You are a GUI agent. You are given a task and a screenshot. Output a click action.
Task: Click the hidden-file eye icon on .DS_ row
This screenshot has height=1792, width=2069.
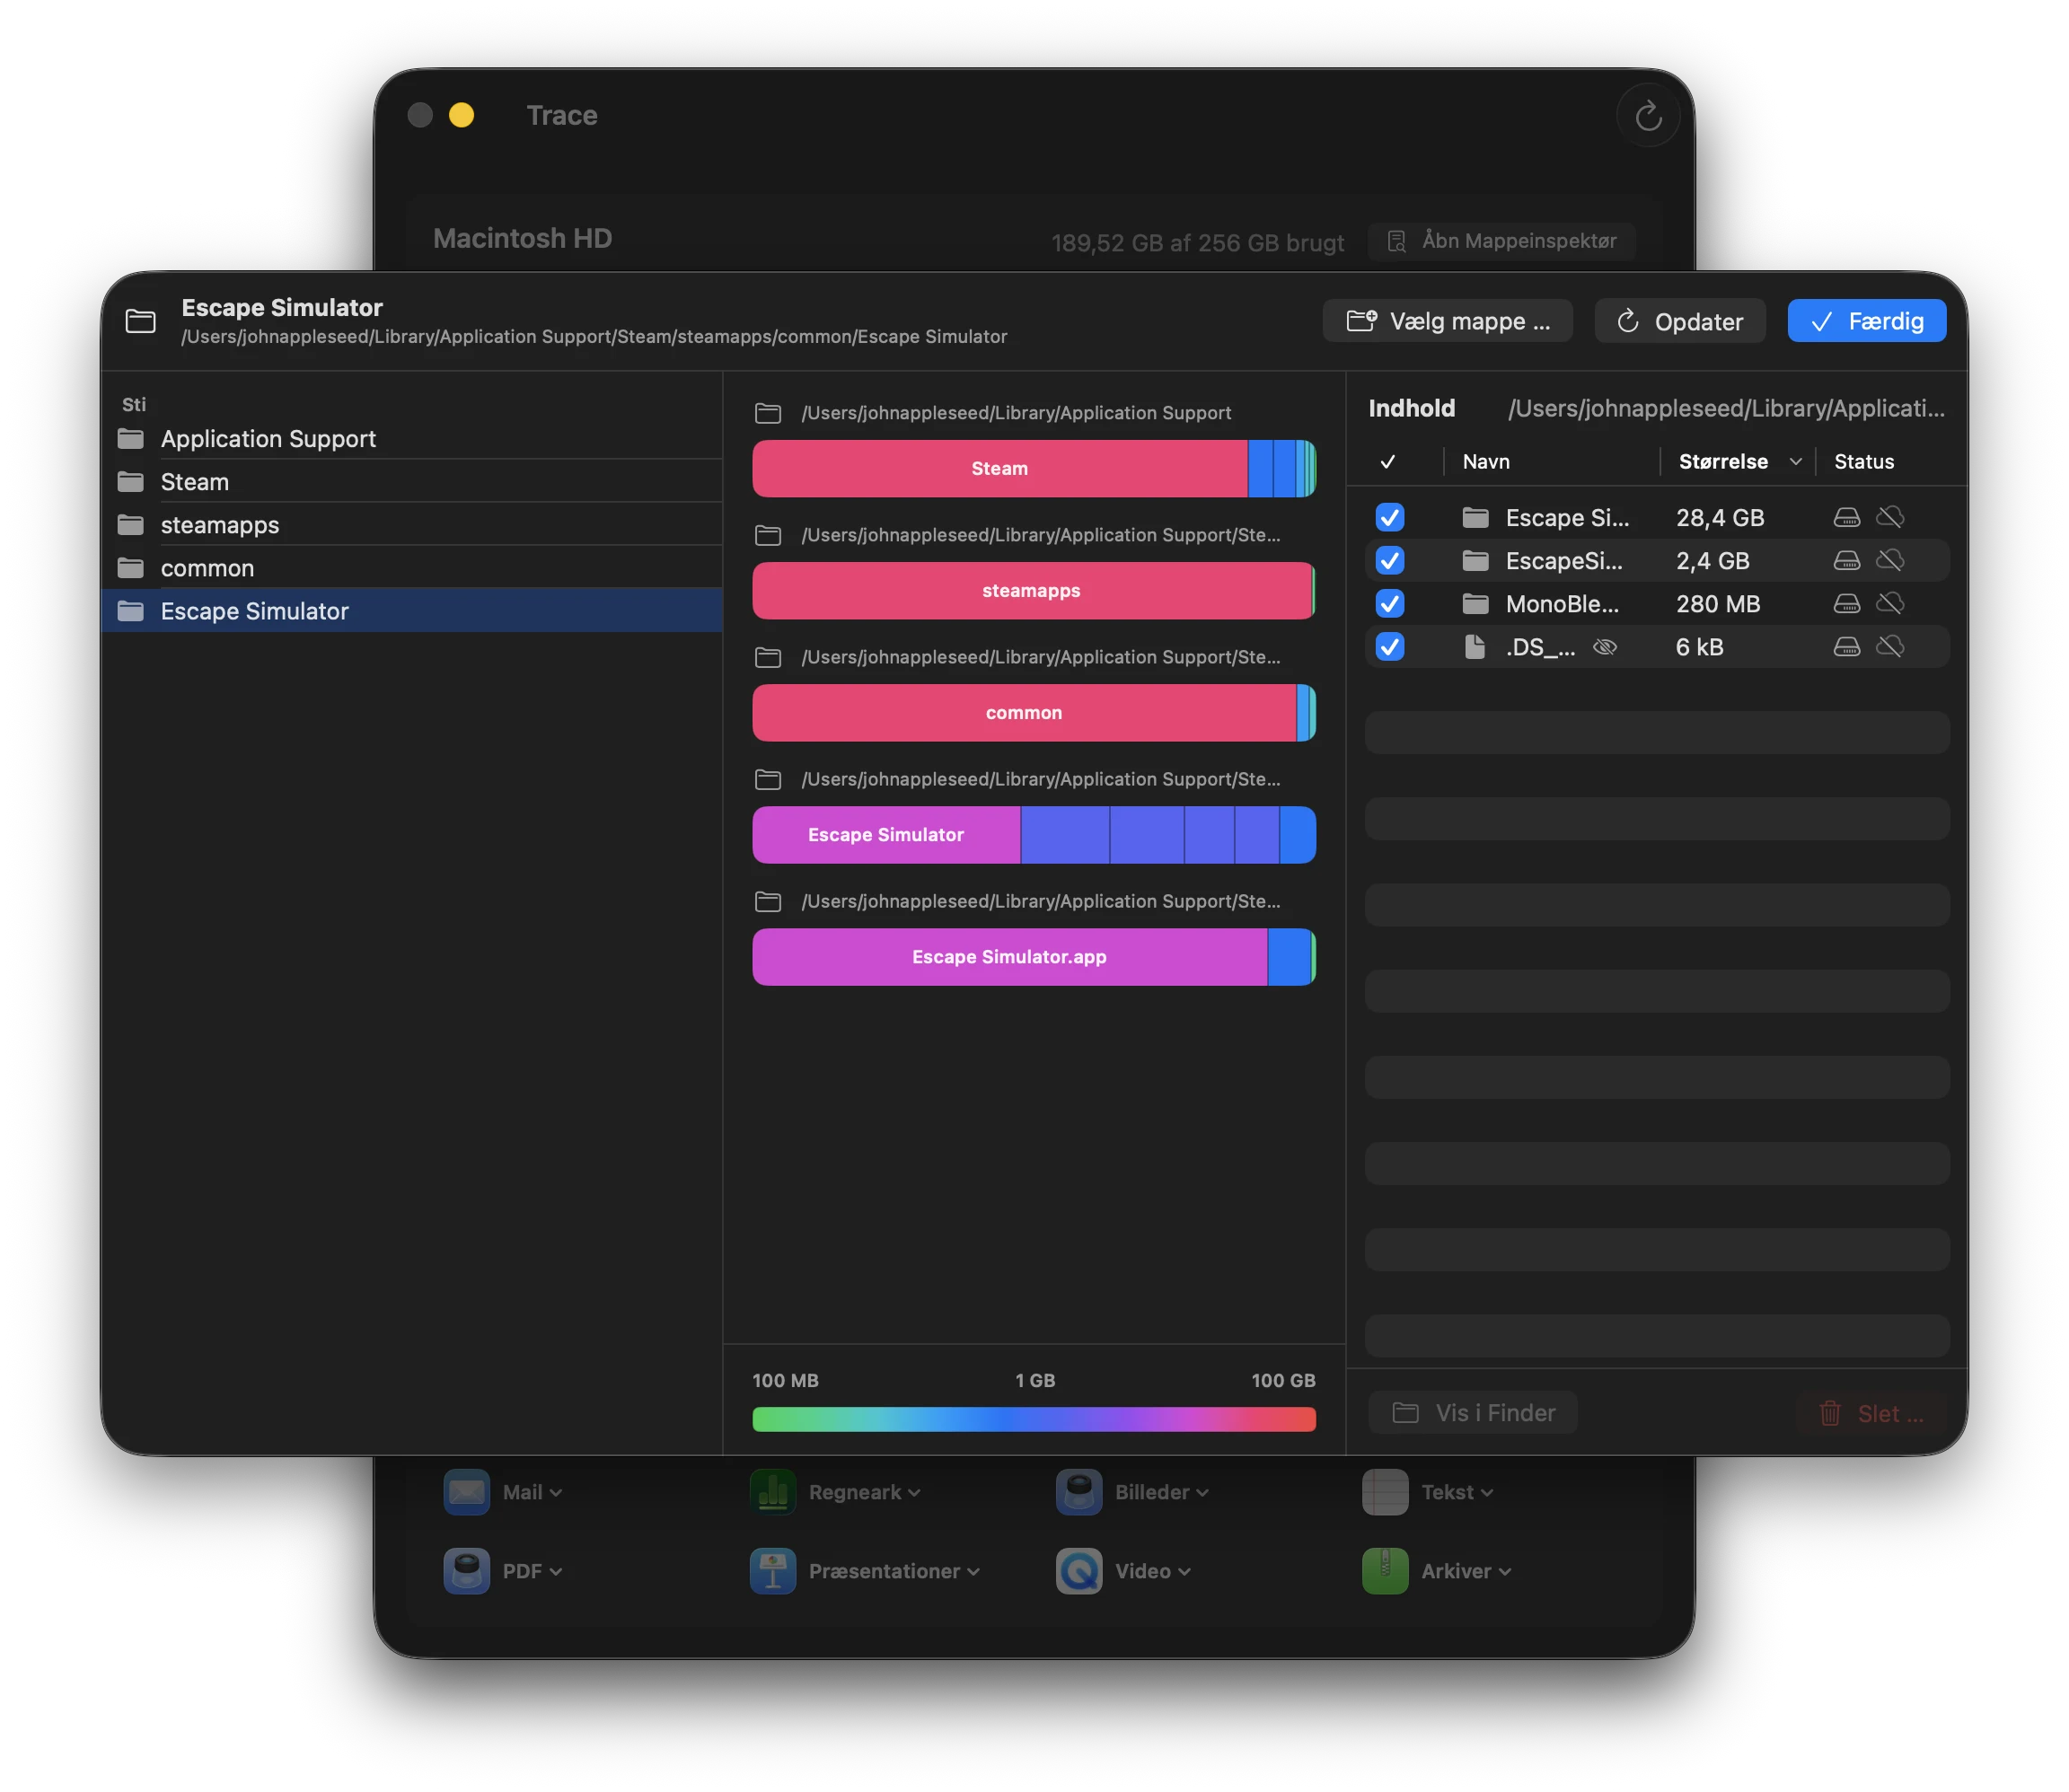point(1604,647)
